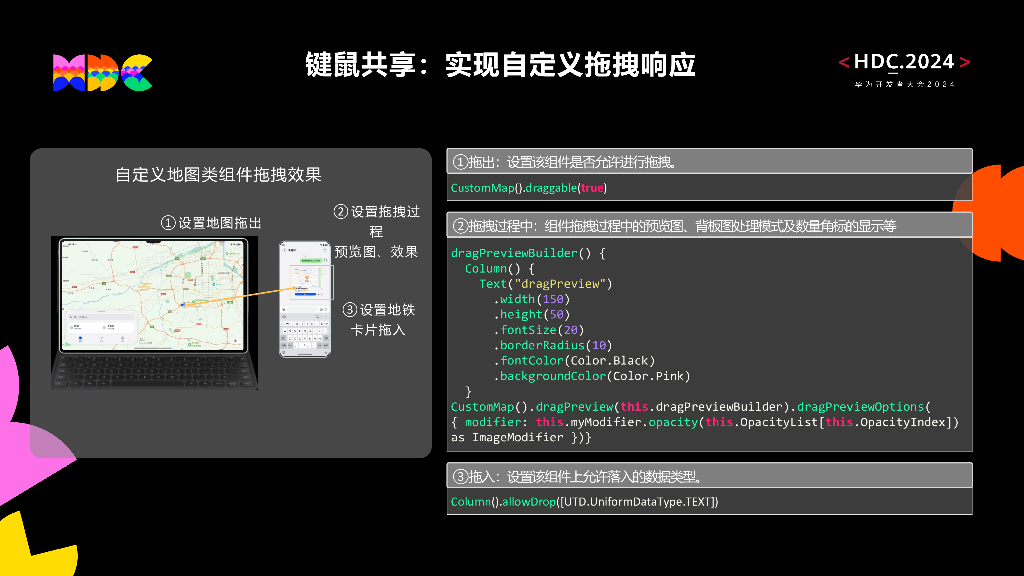Click the header ①拖出：设置该组件是否允许进行拖拽
The image size is (1024, 576).
click(x=709, y=161)
